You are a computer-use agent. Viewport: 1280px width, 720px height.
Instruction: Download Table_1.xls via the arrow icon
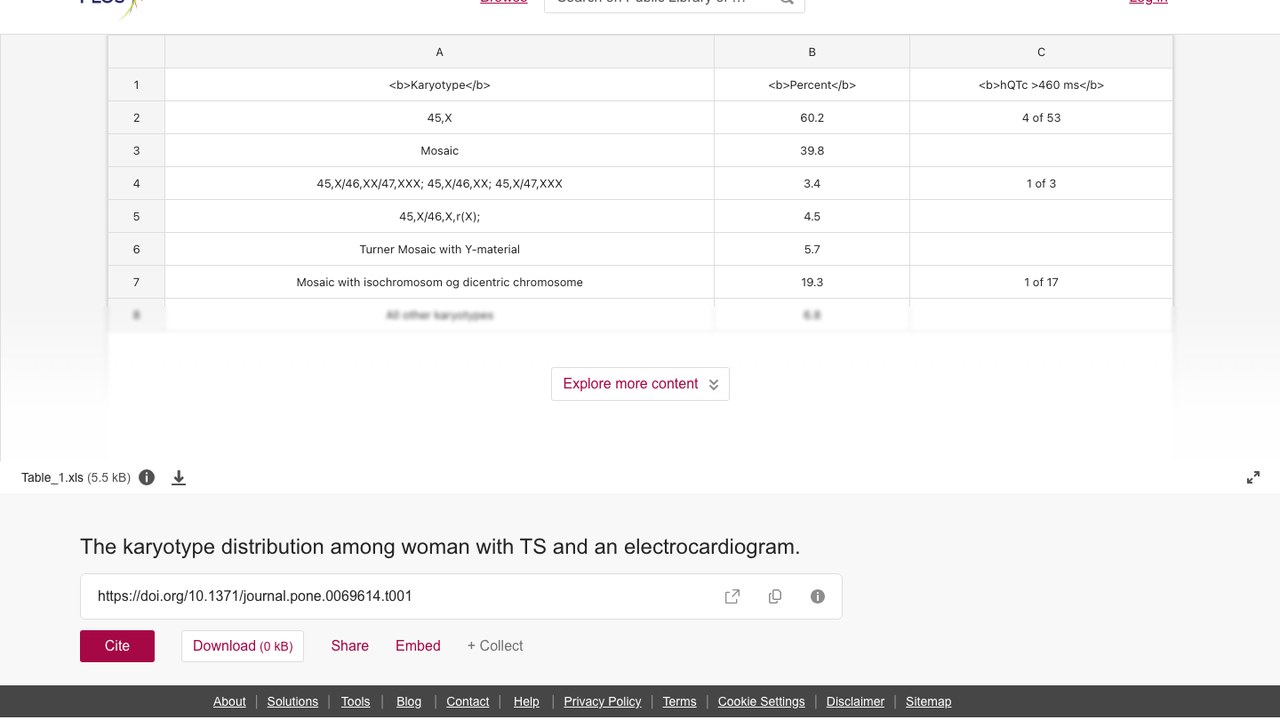click(179, 478)
